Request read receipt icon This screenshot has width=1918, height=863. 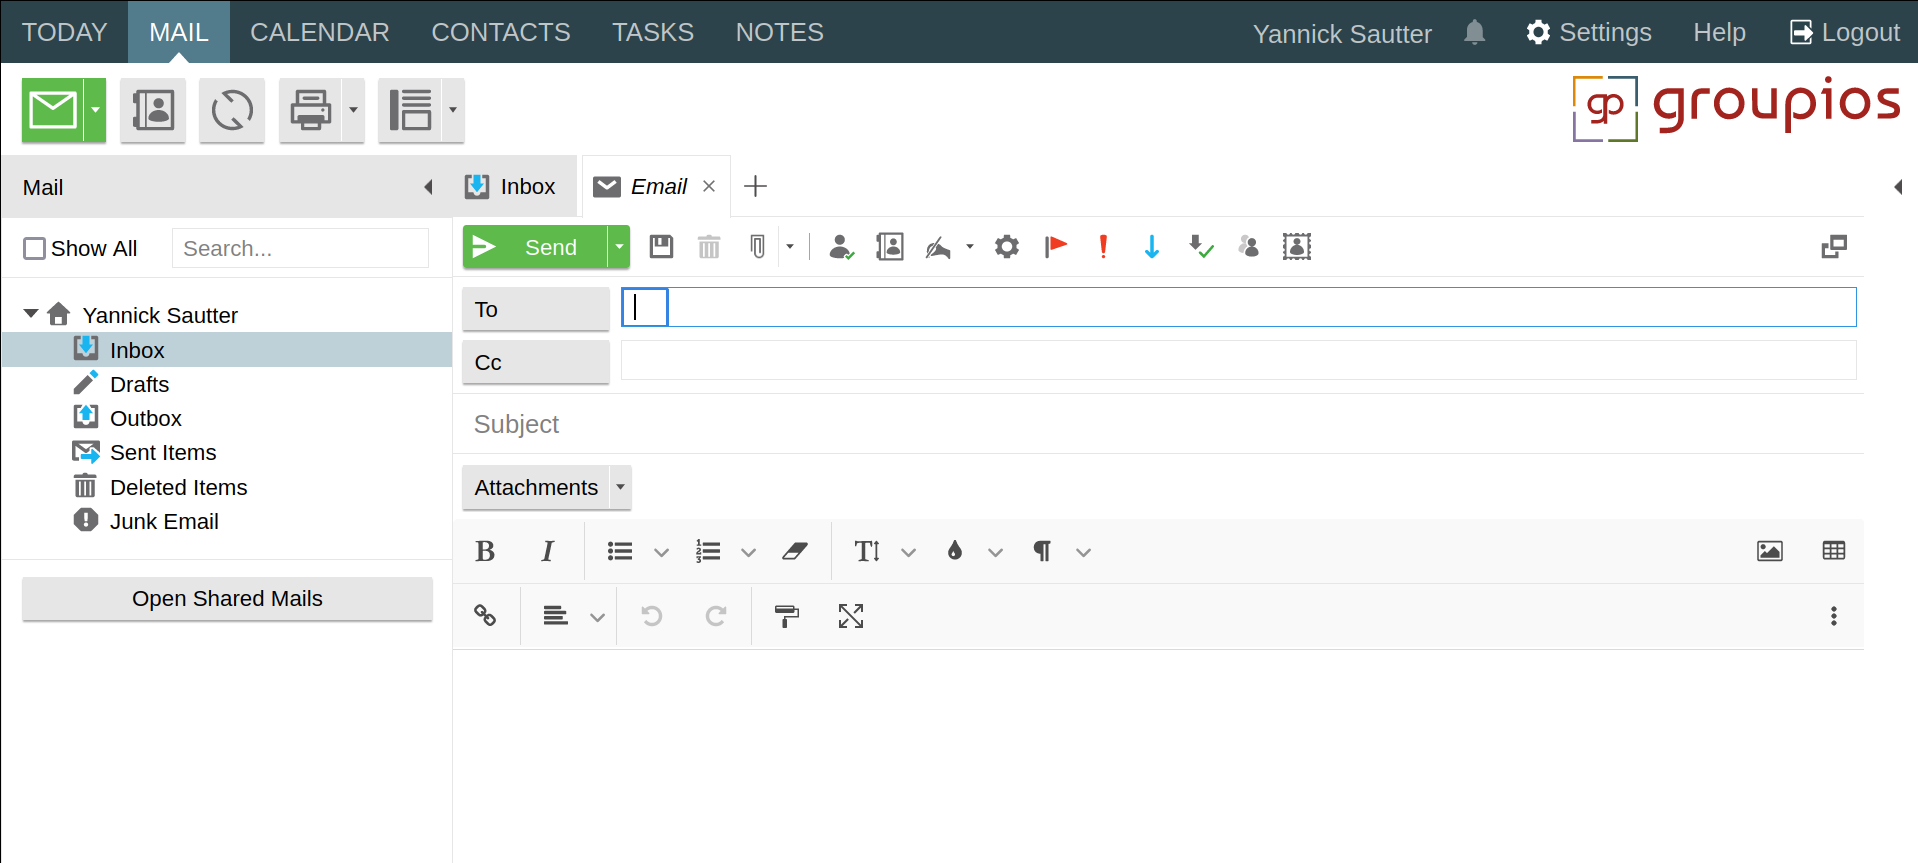[x=1201, y=246]
